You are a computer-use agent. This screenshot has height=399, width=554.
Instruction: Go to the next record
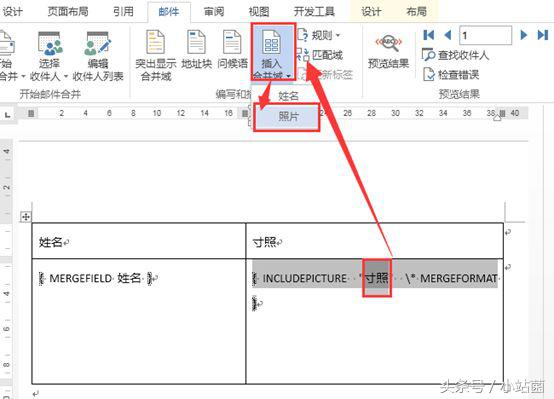pyautogui.click(x=524, y=35)
